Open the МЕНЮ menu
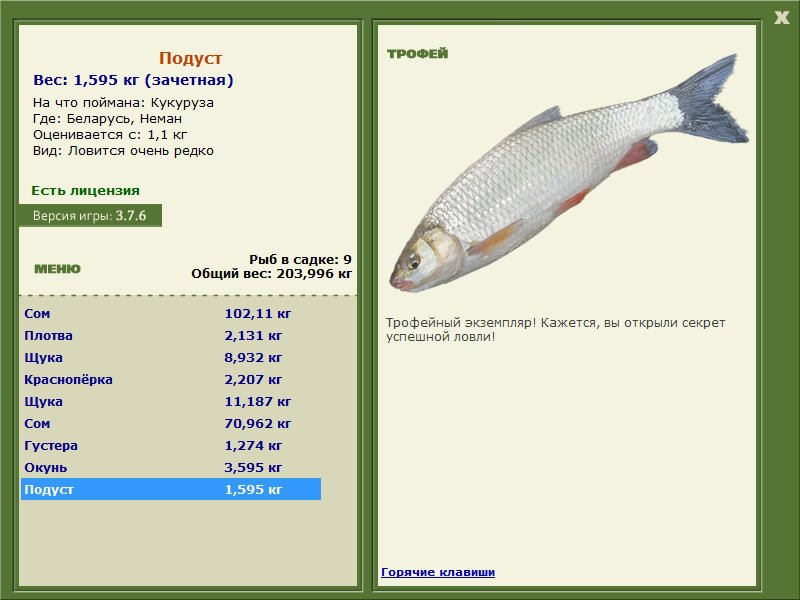This screenshot has width=800, height=600. point(57,269)
